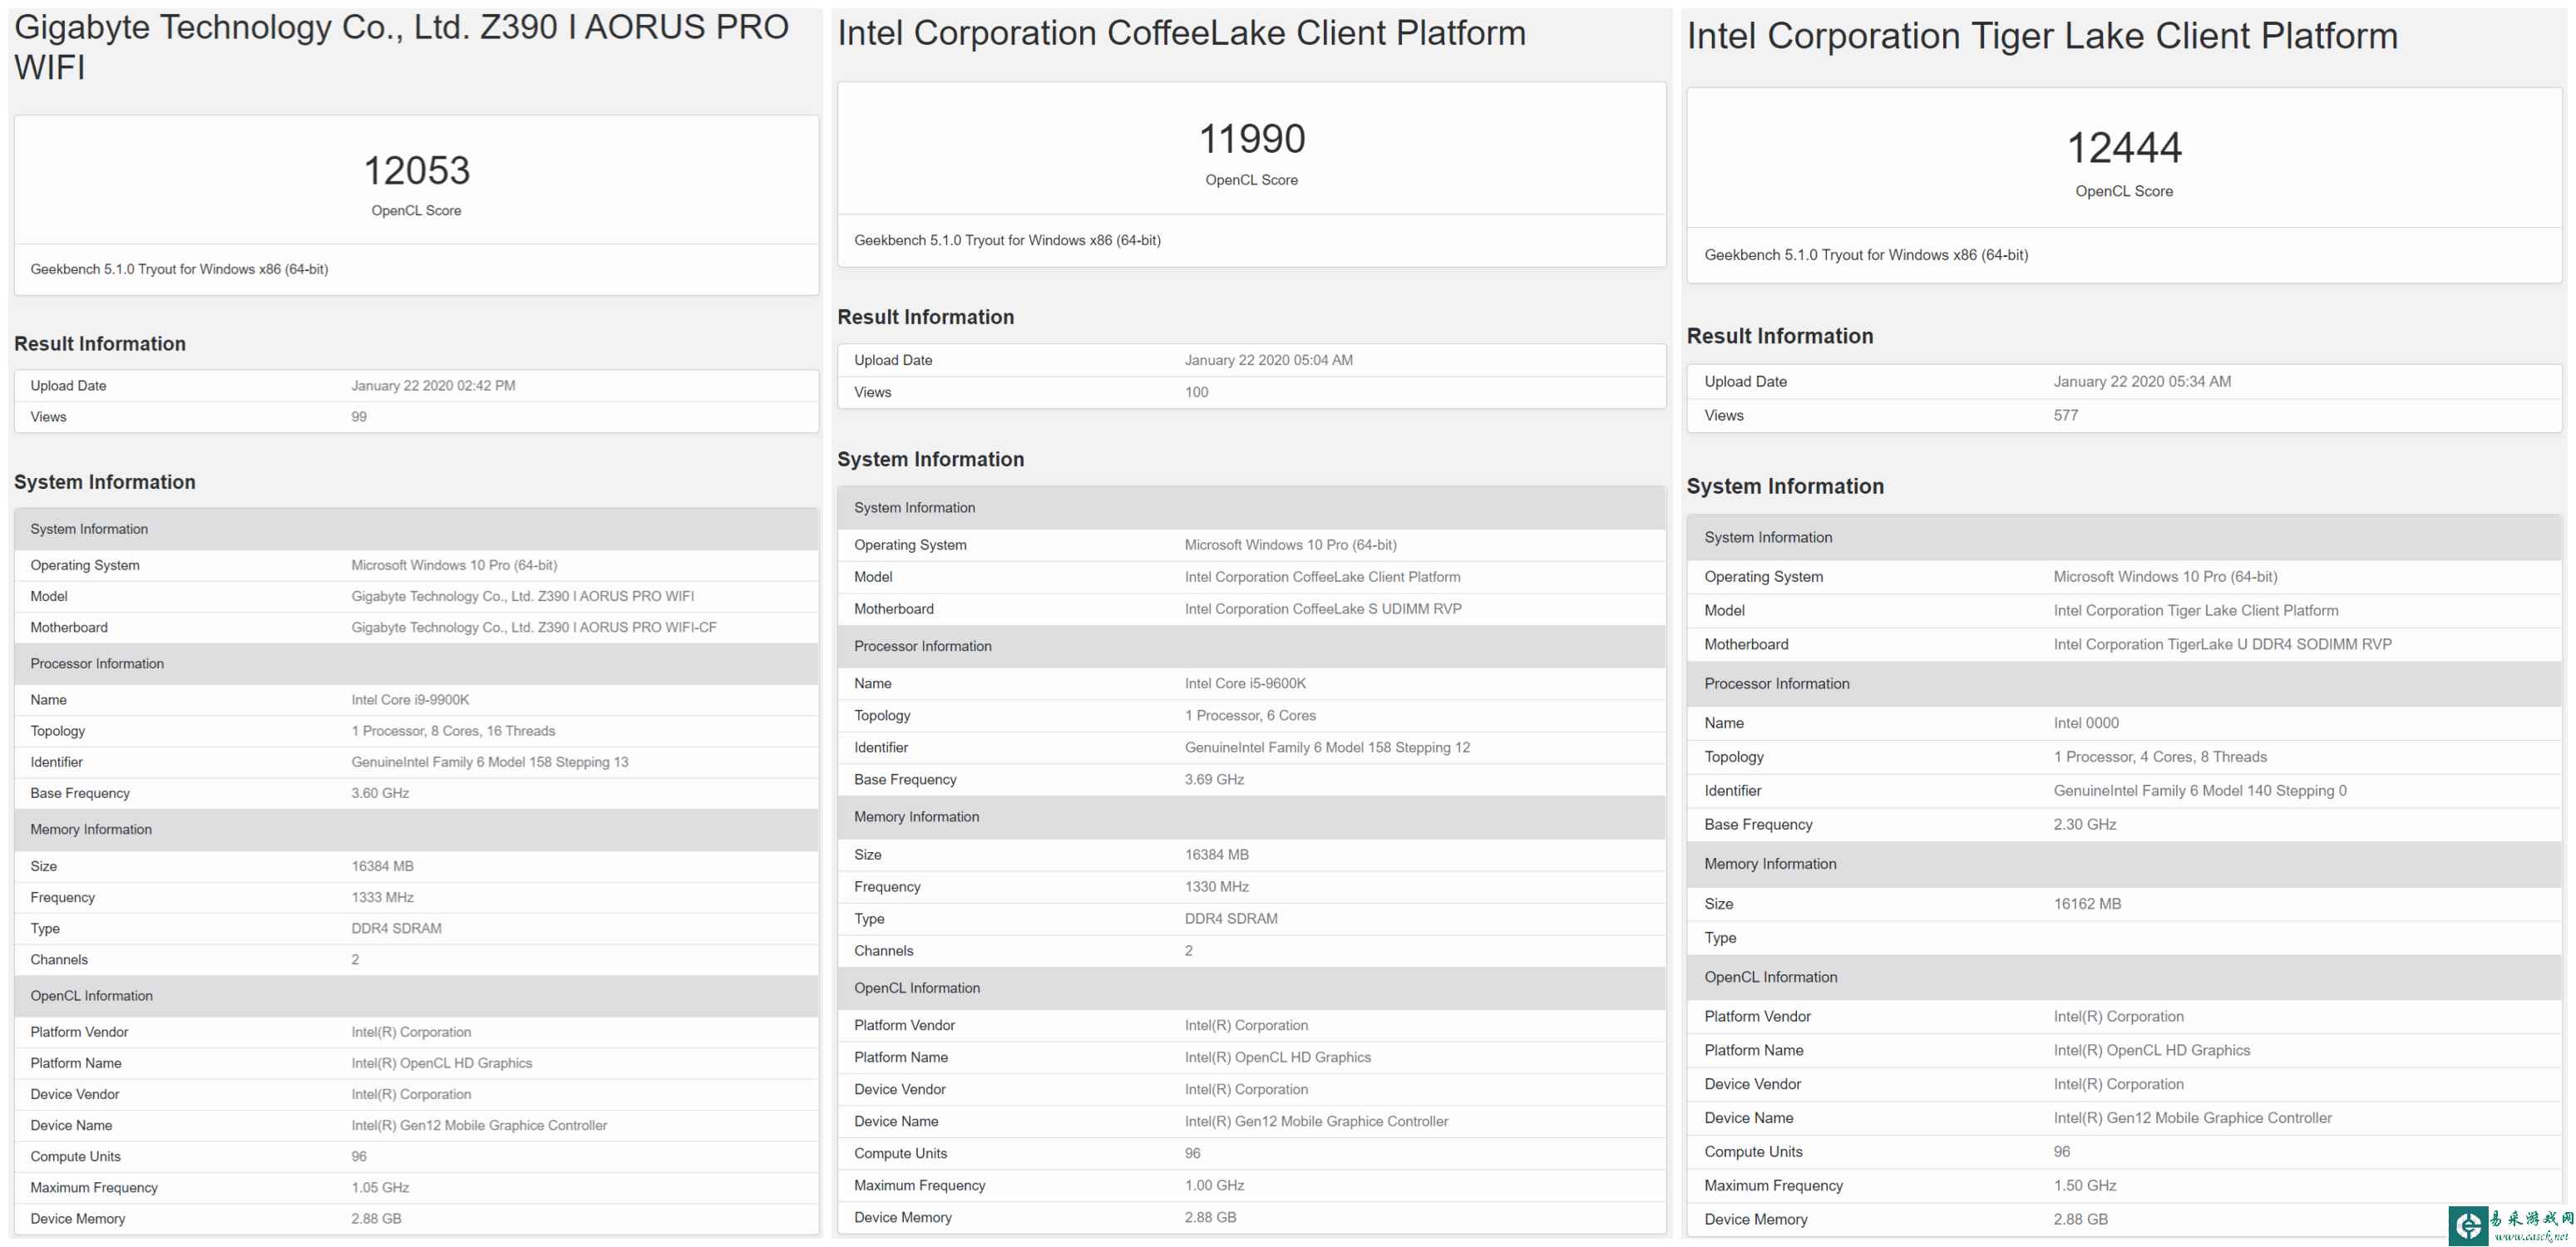Click base frequency 3.69 GHz
2576x1247 pixels.
[1214, 780]
